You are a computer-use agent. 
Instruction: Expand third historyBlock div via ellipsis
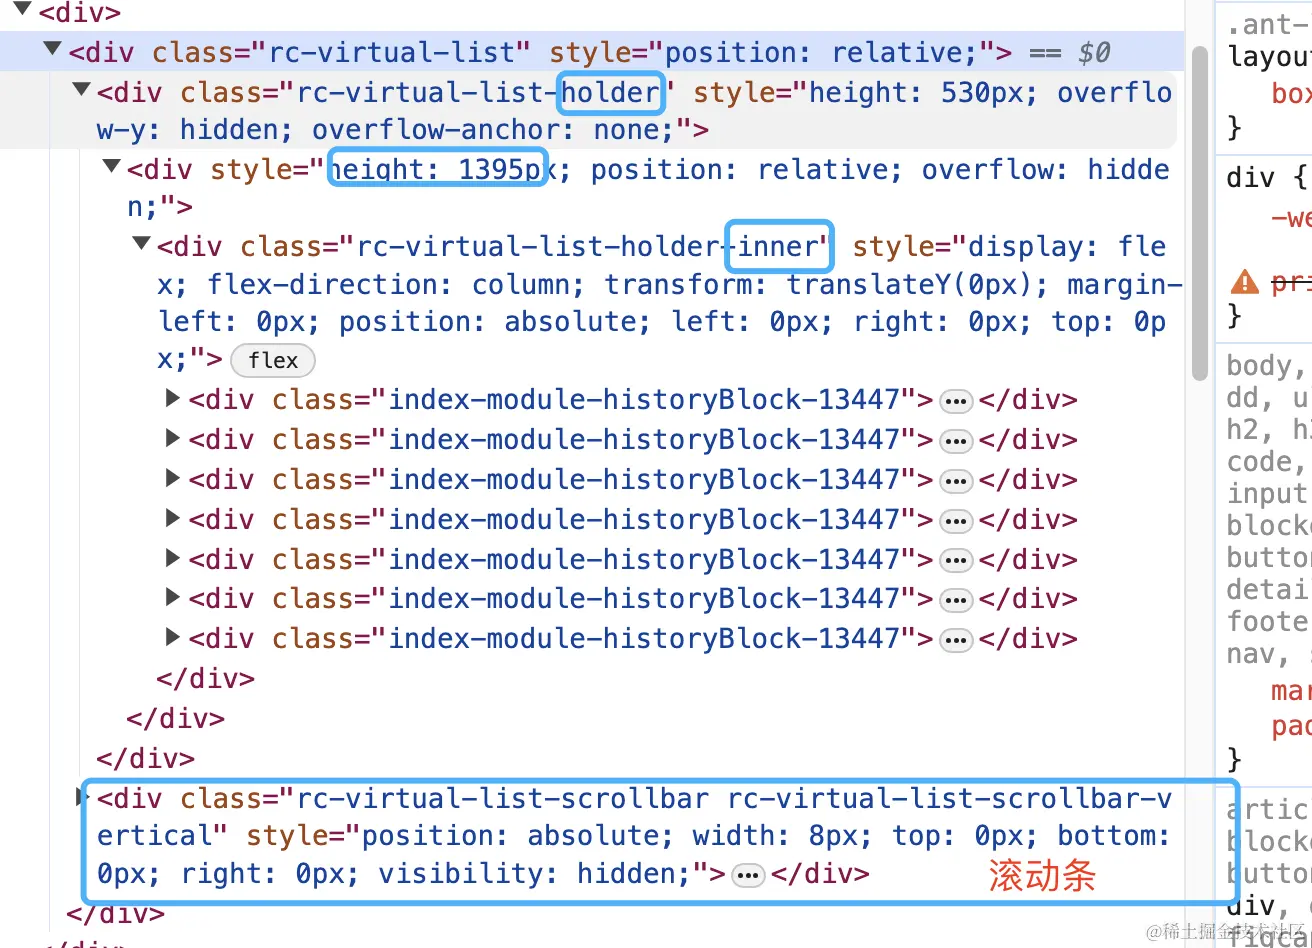955,479
